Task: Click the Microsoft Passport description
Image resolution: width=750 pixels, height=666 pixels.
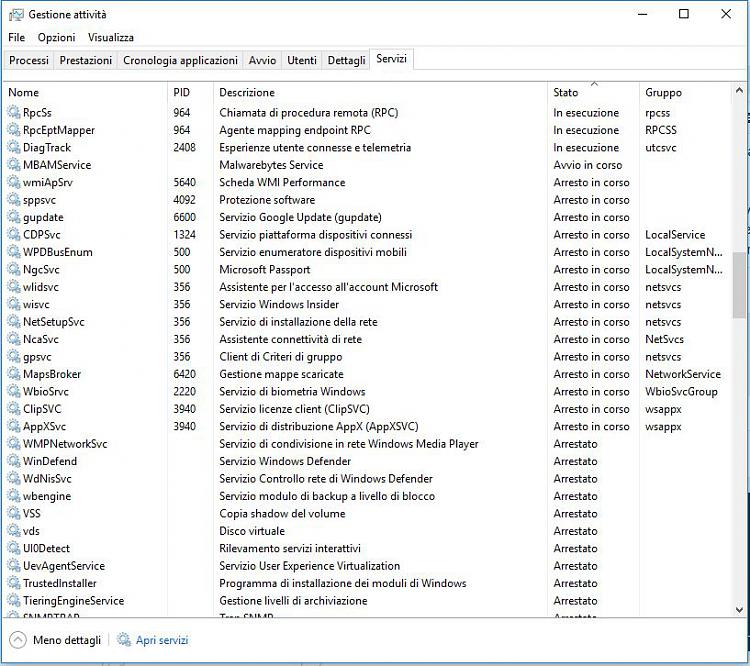Action: click(265, 269)
